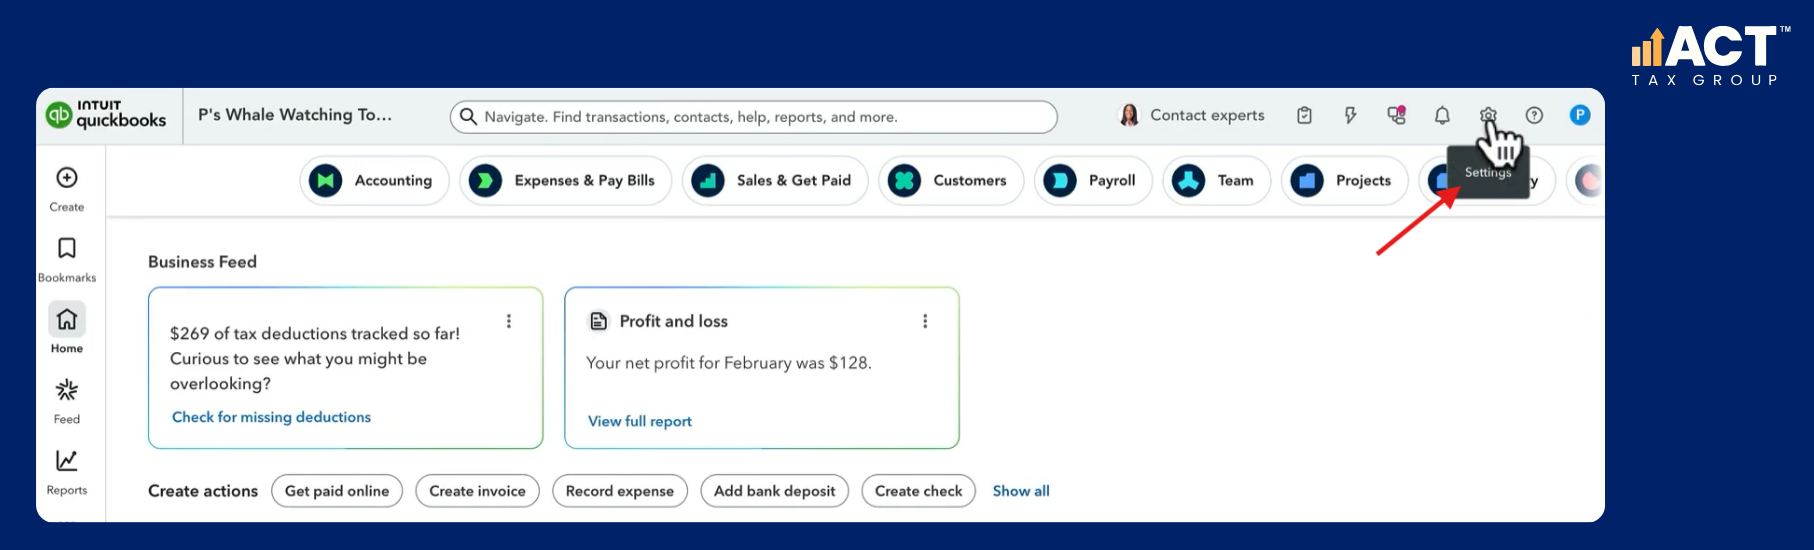Open the clipboard tasks icon in header
This screenshot has height=550, width=1814.
pyautogui.click(x=1304, y=115)
